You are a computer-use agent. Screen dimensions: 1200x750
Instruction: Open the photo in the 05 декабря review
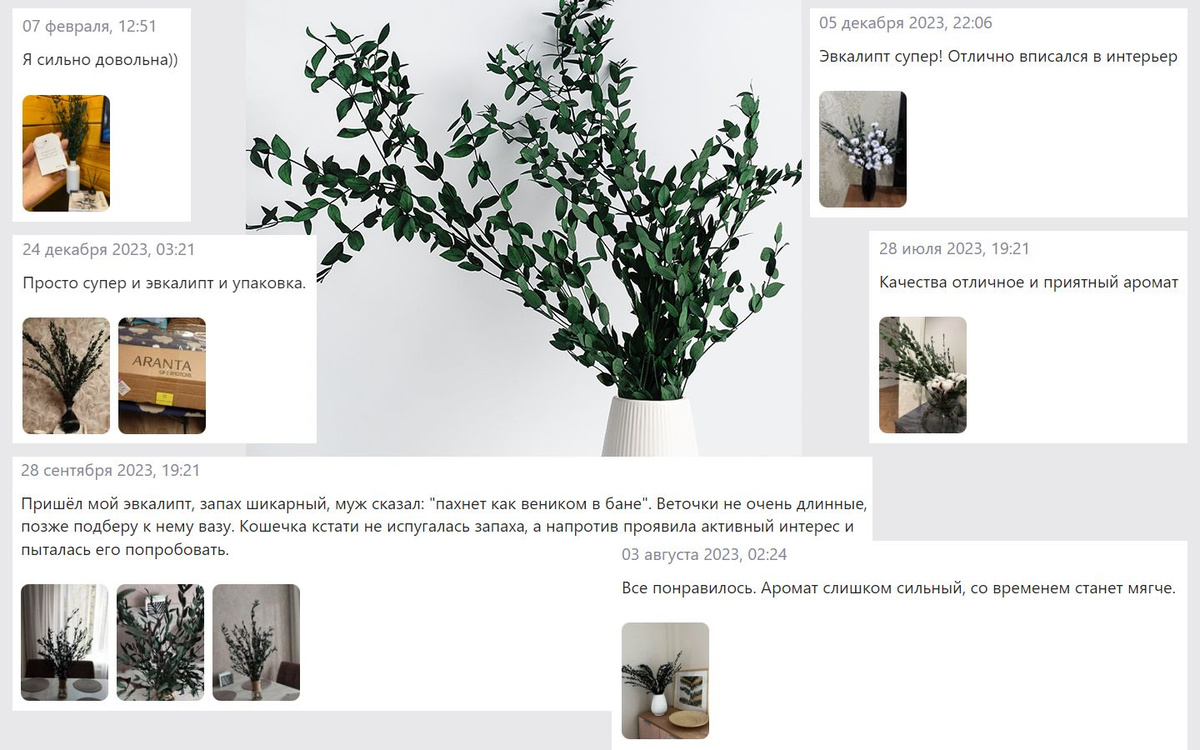863,149
